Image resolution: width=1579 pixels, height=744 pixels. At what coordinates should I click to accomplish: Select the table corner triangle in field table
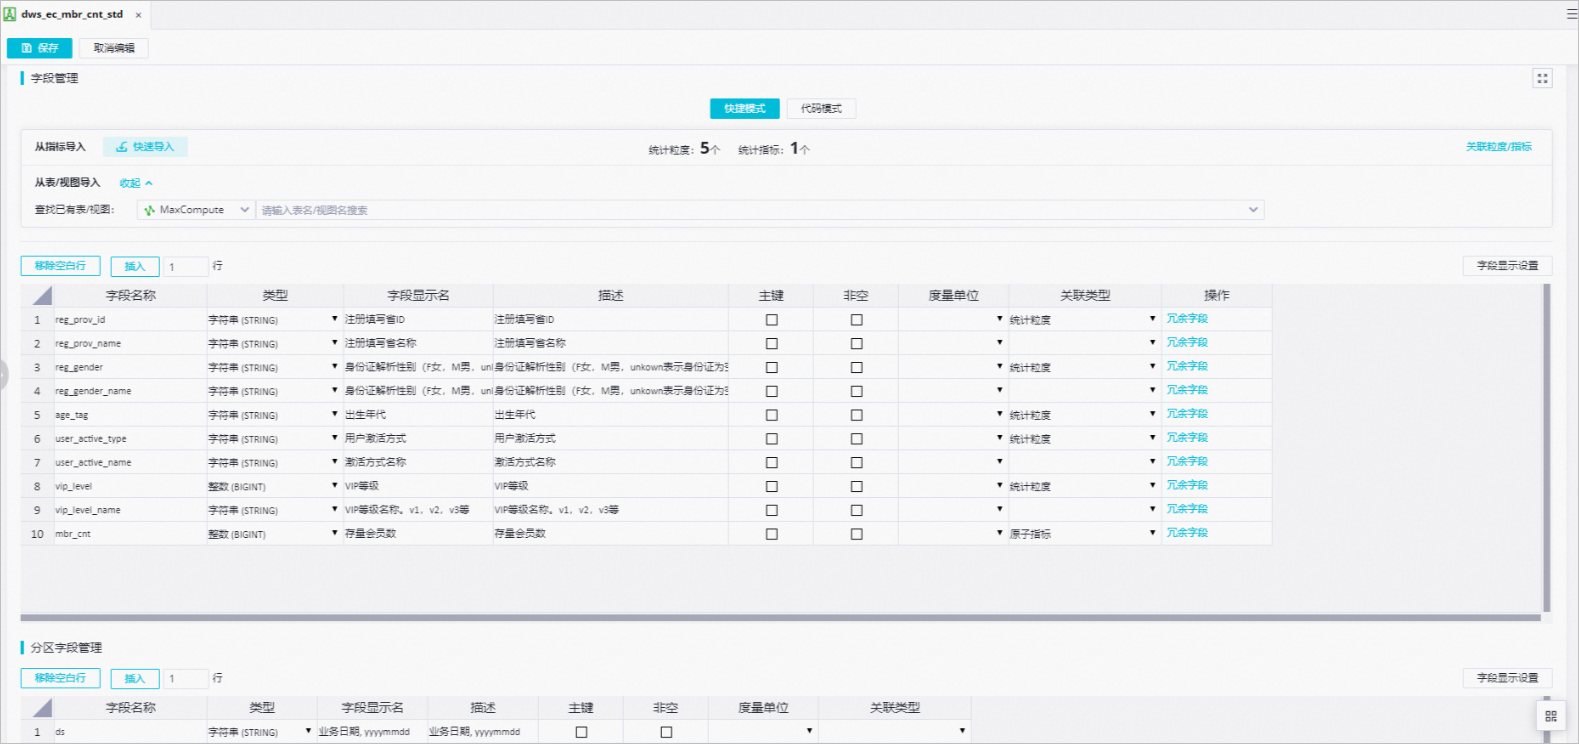click(42, 295)
